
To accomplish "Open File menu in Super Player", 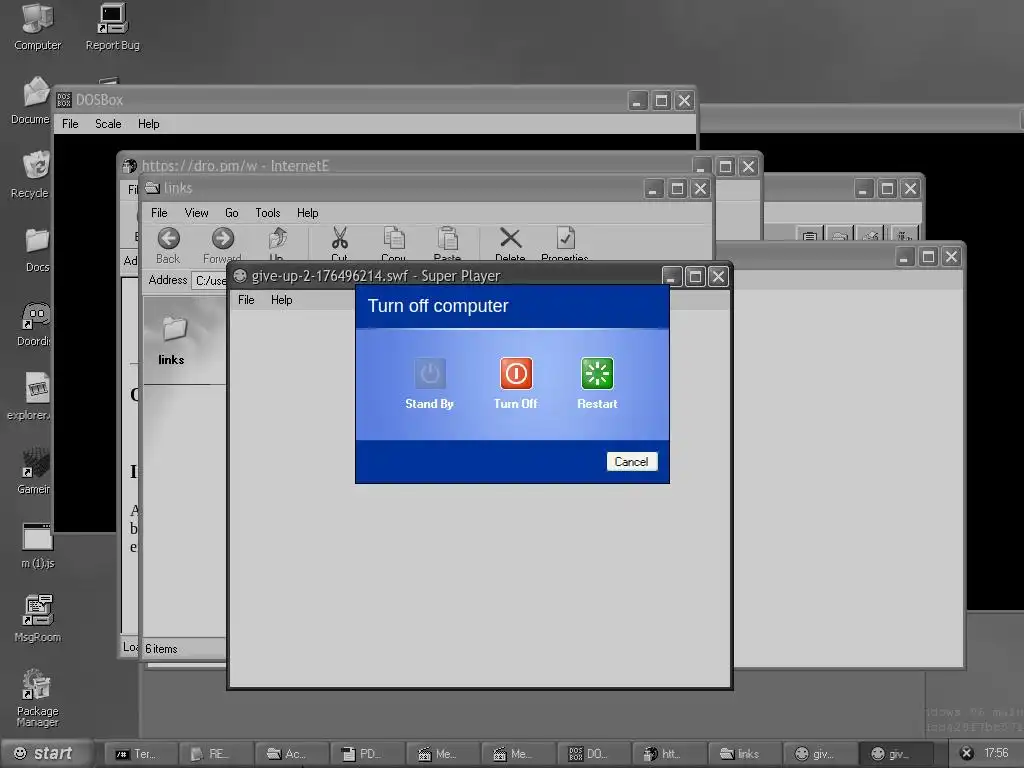I will pyautogui.click(x=246, y=300).
